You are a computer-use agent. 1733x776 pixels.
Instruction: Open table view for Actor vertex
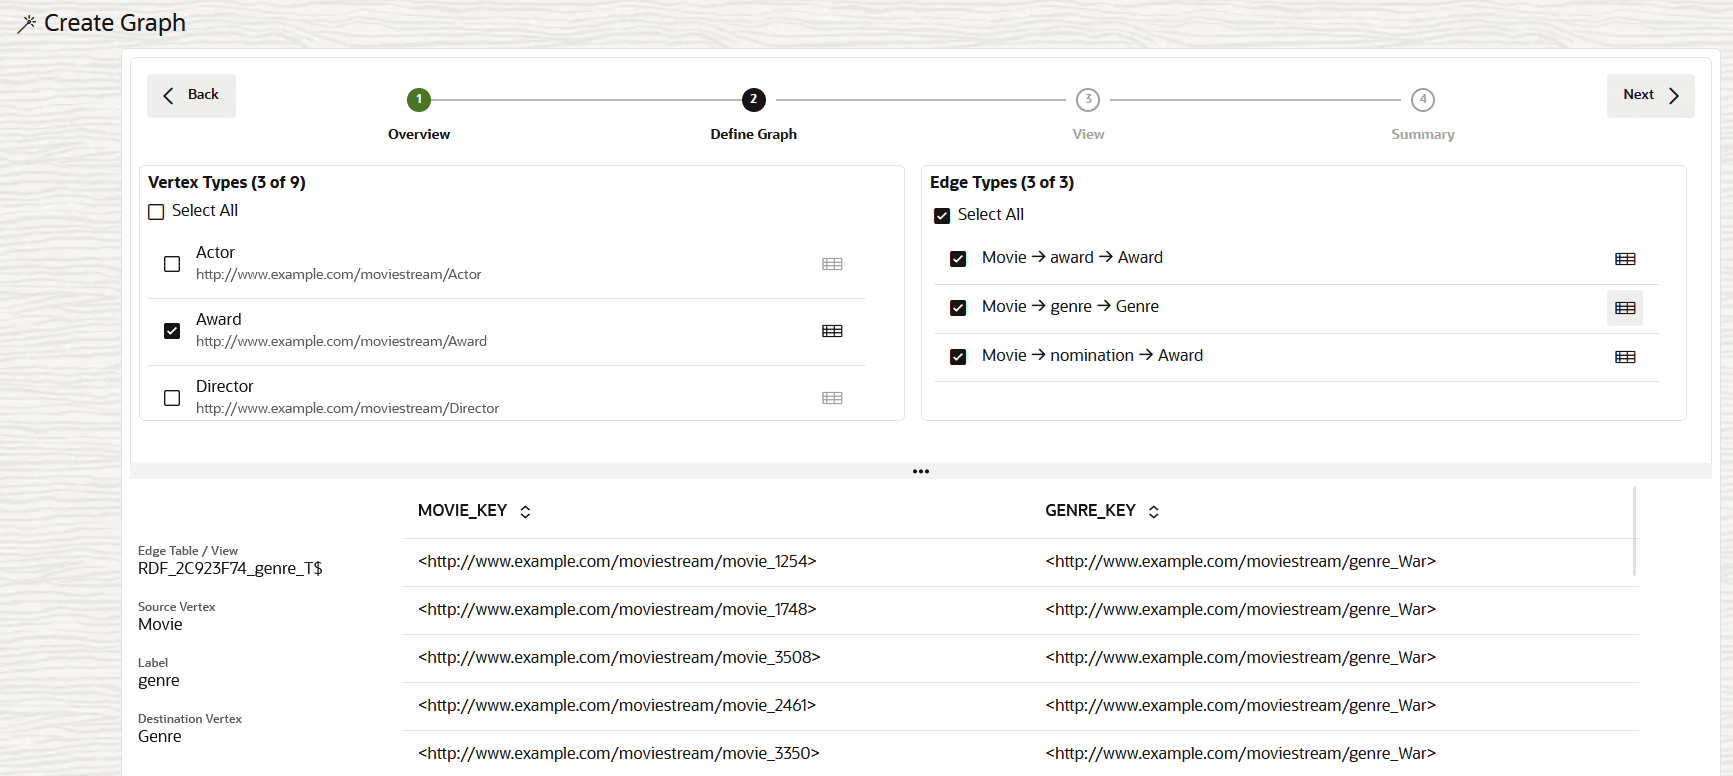pyautogui.click(x=832, y=264)
